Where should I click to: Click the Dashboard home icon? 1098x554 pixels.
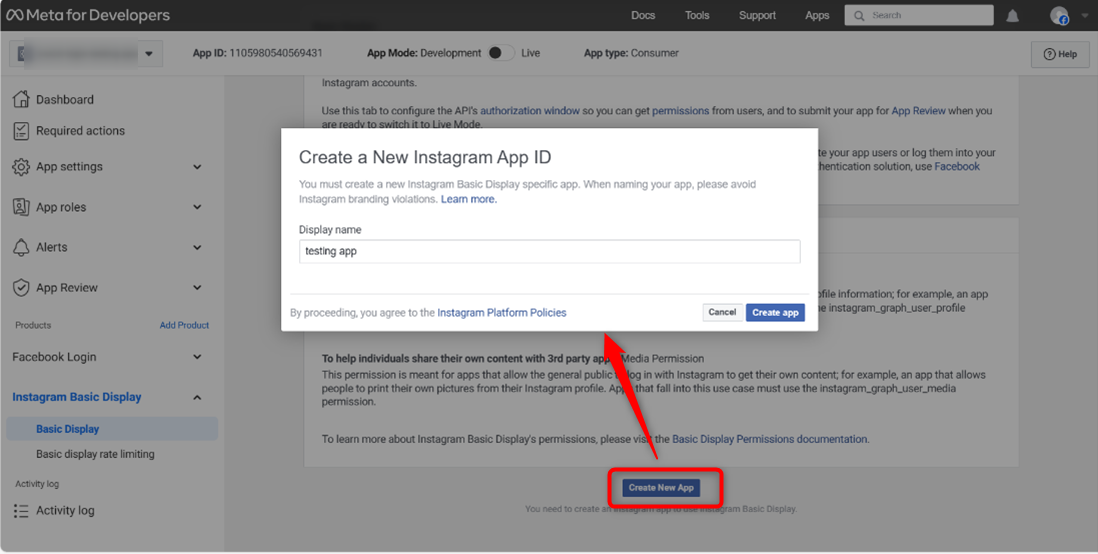click(x=20, y=99)
